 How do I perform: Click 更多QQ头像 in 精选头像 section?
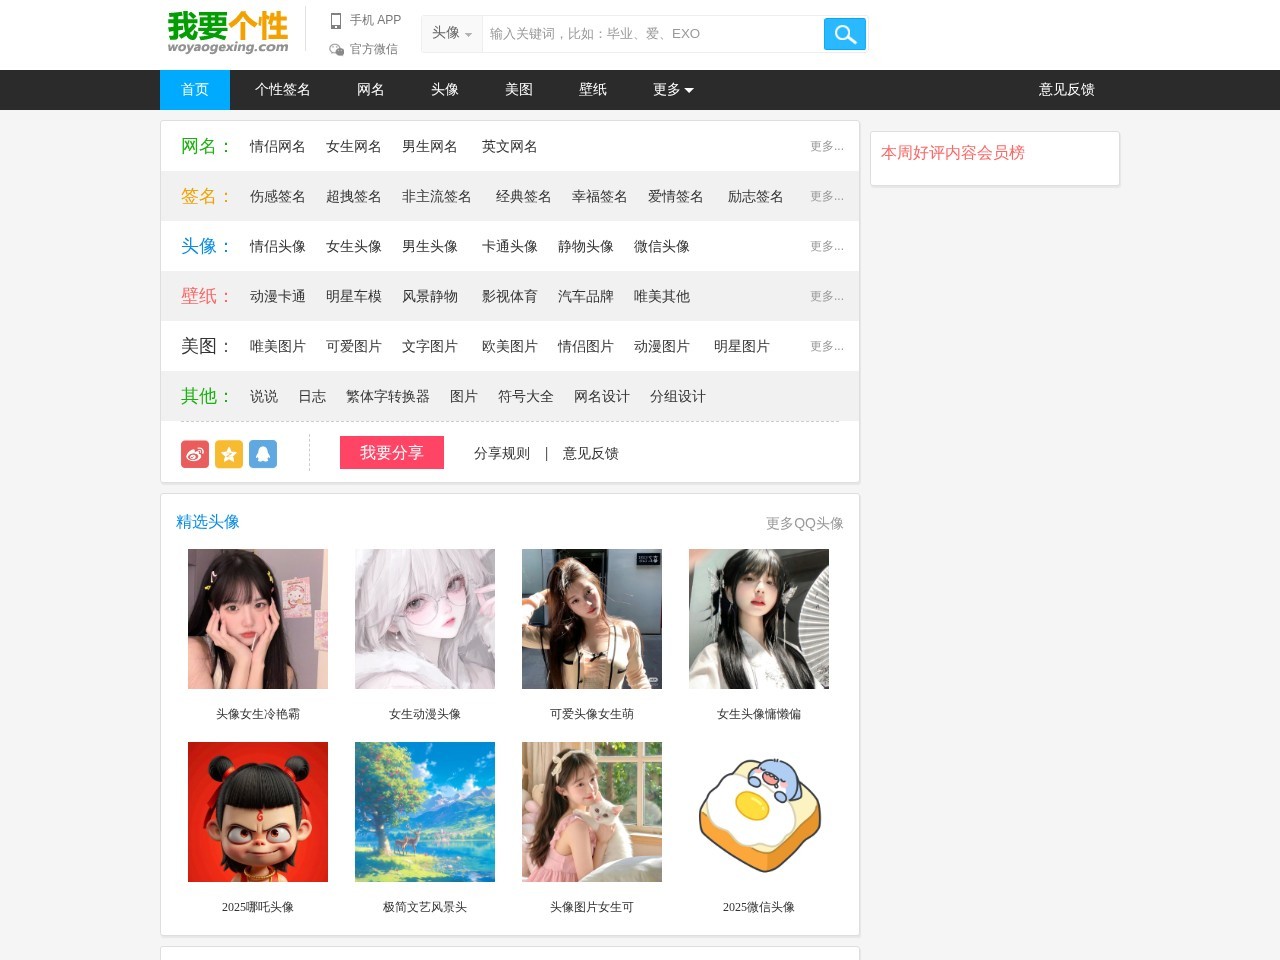click(x=805, y=522)
